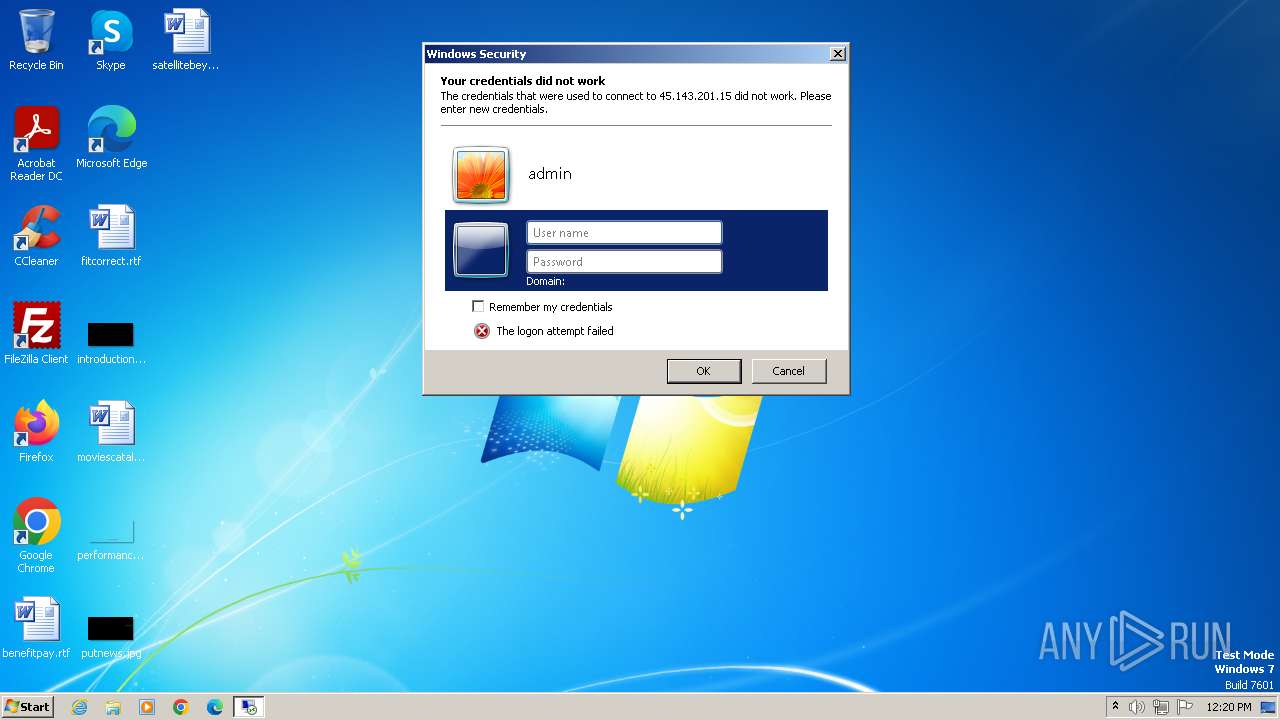Open the Start menu
The width and height of the screenshot is (1280, 720).
[x=28, y=707]
